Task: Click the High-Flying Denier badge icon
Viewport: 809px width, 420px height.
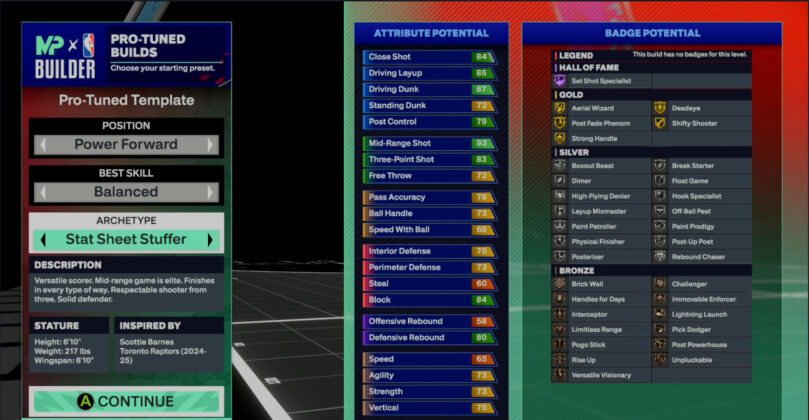Action: click(560, 196)
